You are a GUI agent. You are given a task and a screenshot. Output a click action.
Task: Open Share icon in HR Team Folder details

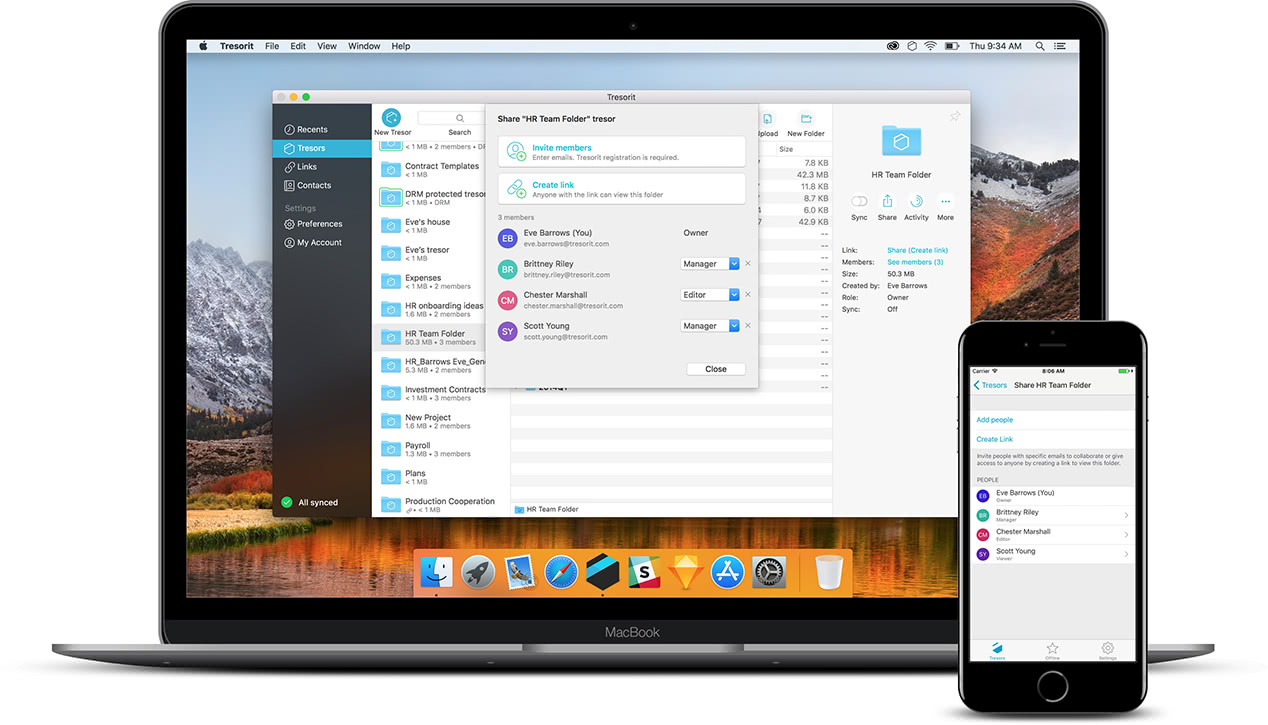coord(887,201)
